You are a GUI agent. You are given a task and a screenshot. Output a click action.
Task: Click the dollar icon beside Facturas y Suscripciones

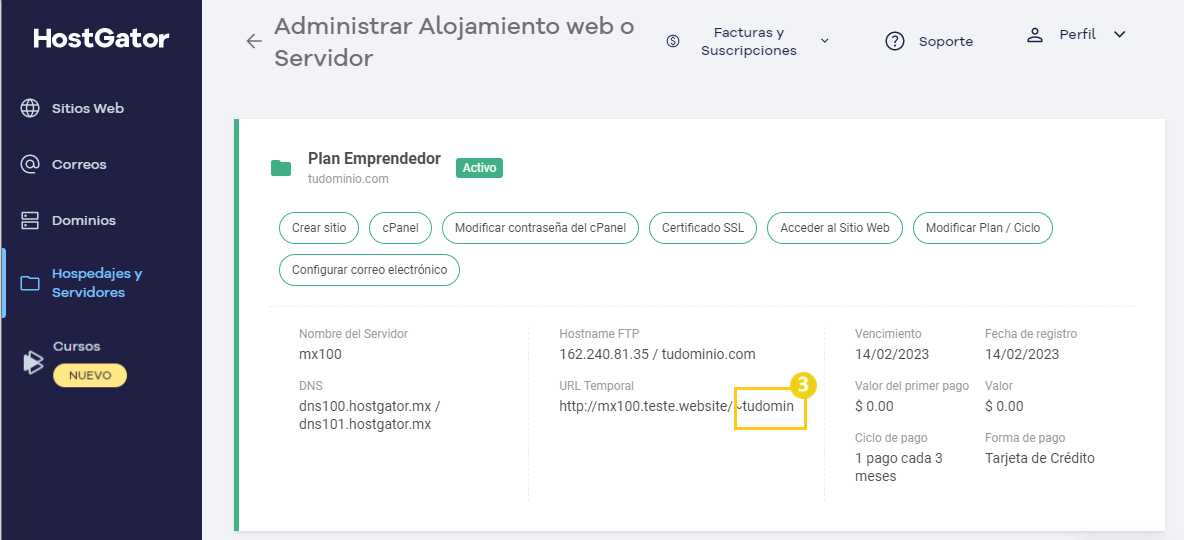coord(673,41)
